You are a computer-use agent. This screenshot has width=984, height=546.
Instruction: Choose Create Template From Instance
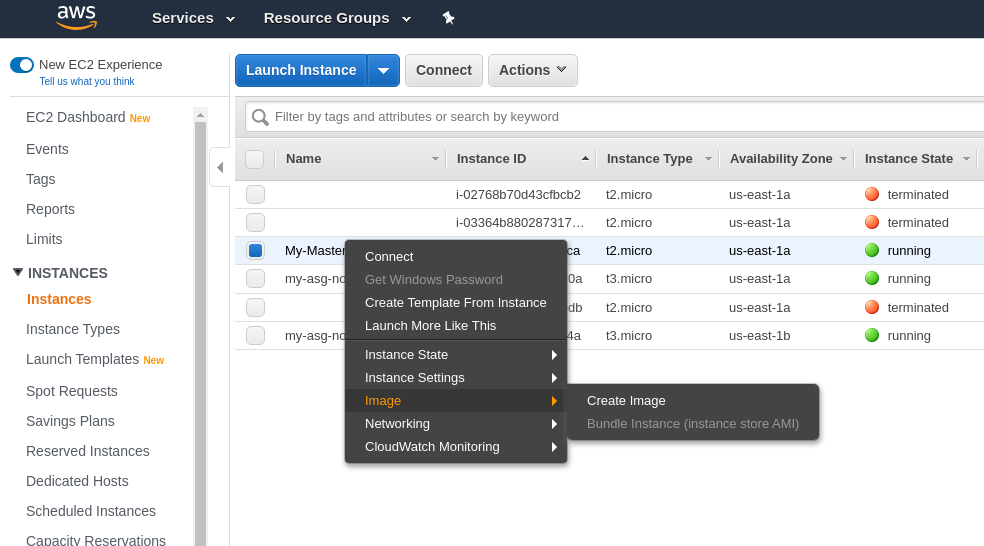[456, 302]
